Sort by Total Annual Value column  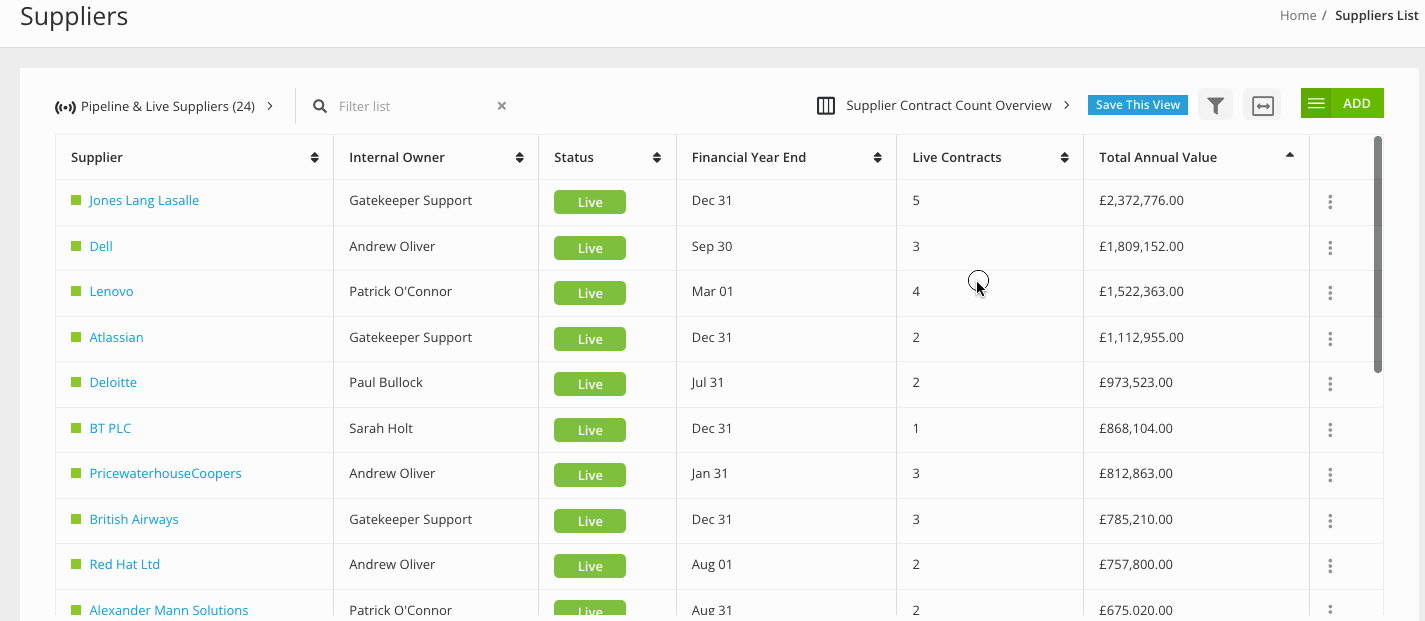[x=1289, y=155]
